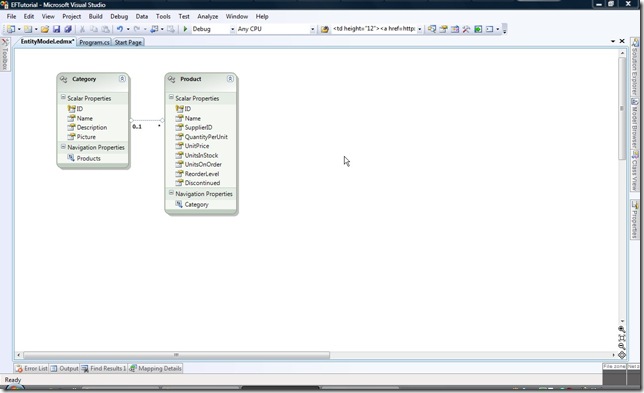Screen dimensions: 644x393
Task: Click the Open File folder icon
Action: (45, 29)
